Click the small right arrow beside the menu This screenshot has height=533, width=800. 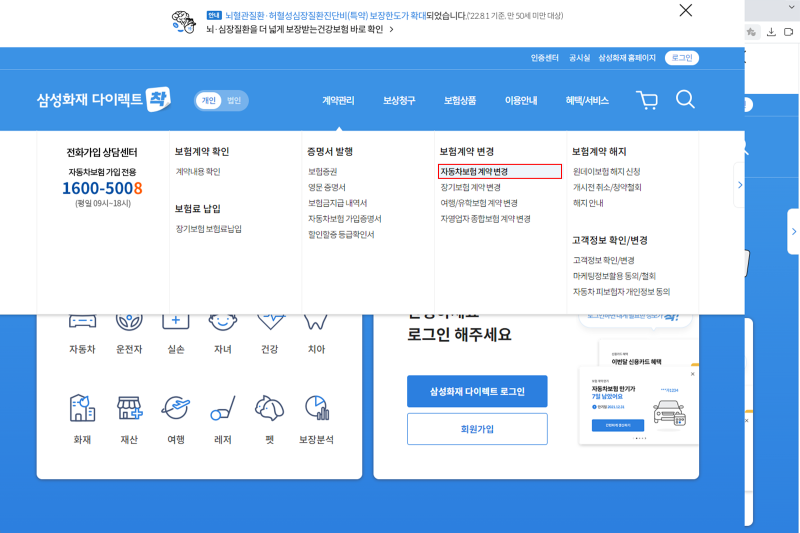(740, 185)
